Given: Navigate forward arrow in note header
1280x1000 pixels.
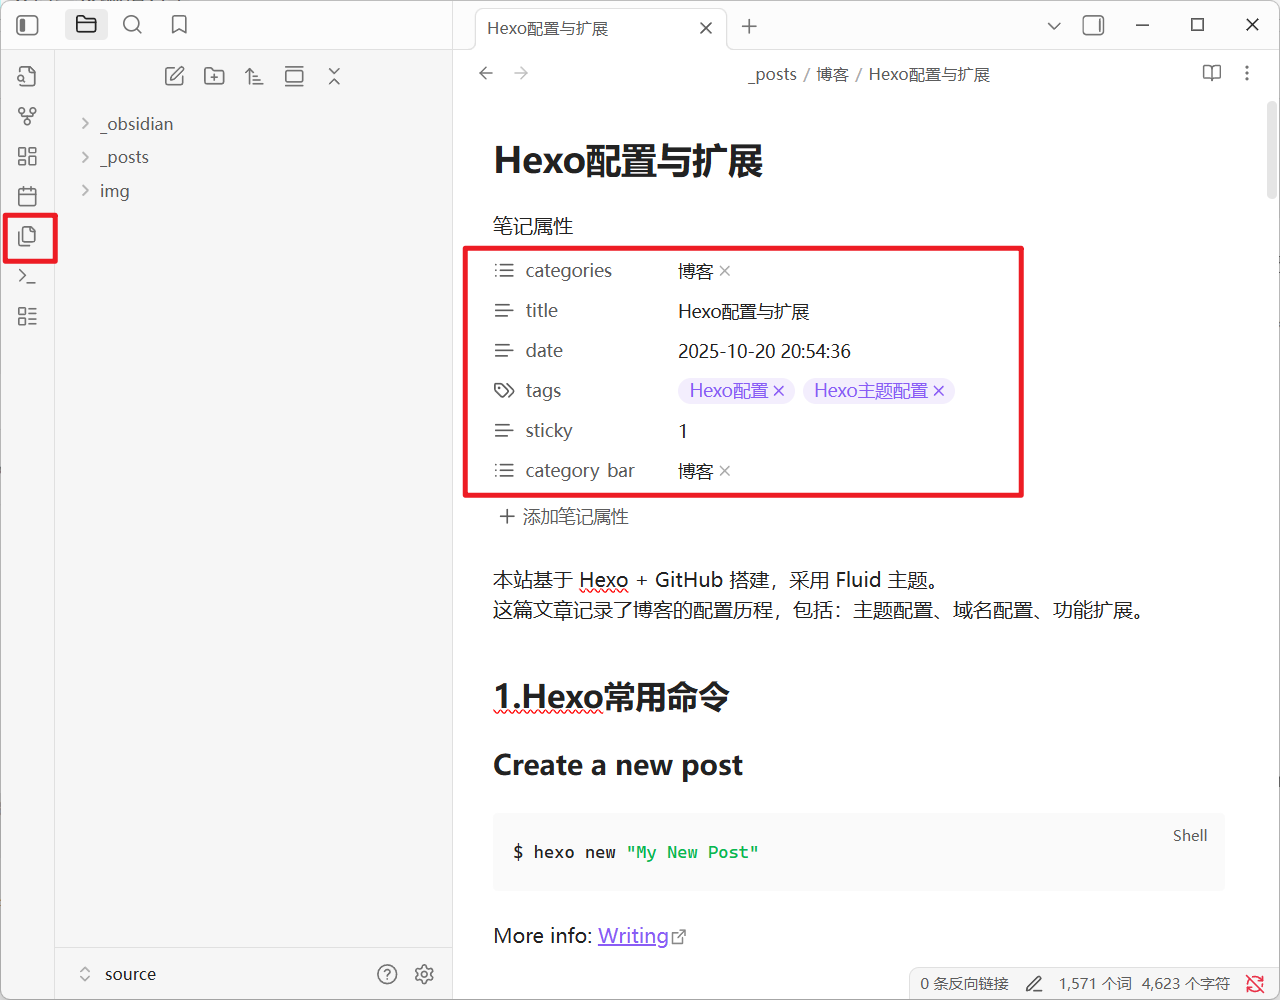Looking at the screenshot, I should pyautogui.click(x=521, y=73).
